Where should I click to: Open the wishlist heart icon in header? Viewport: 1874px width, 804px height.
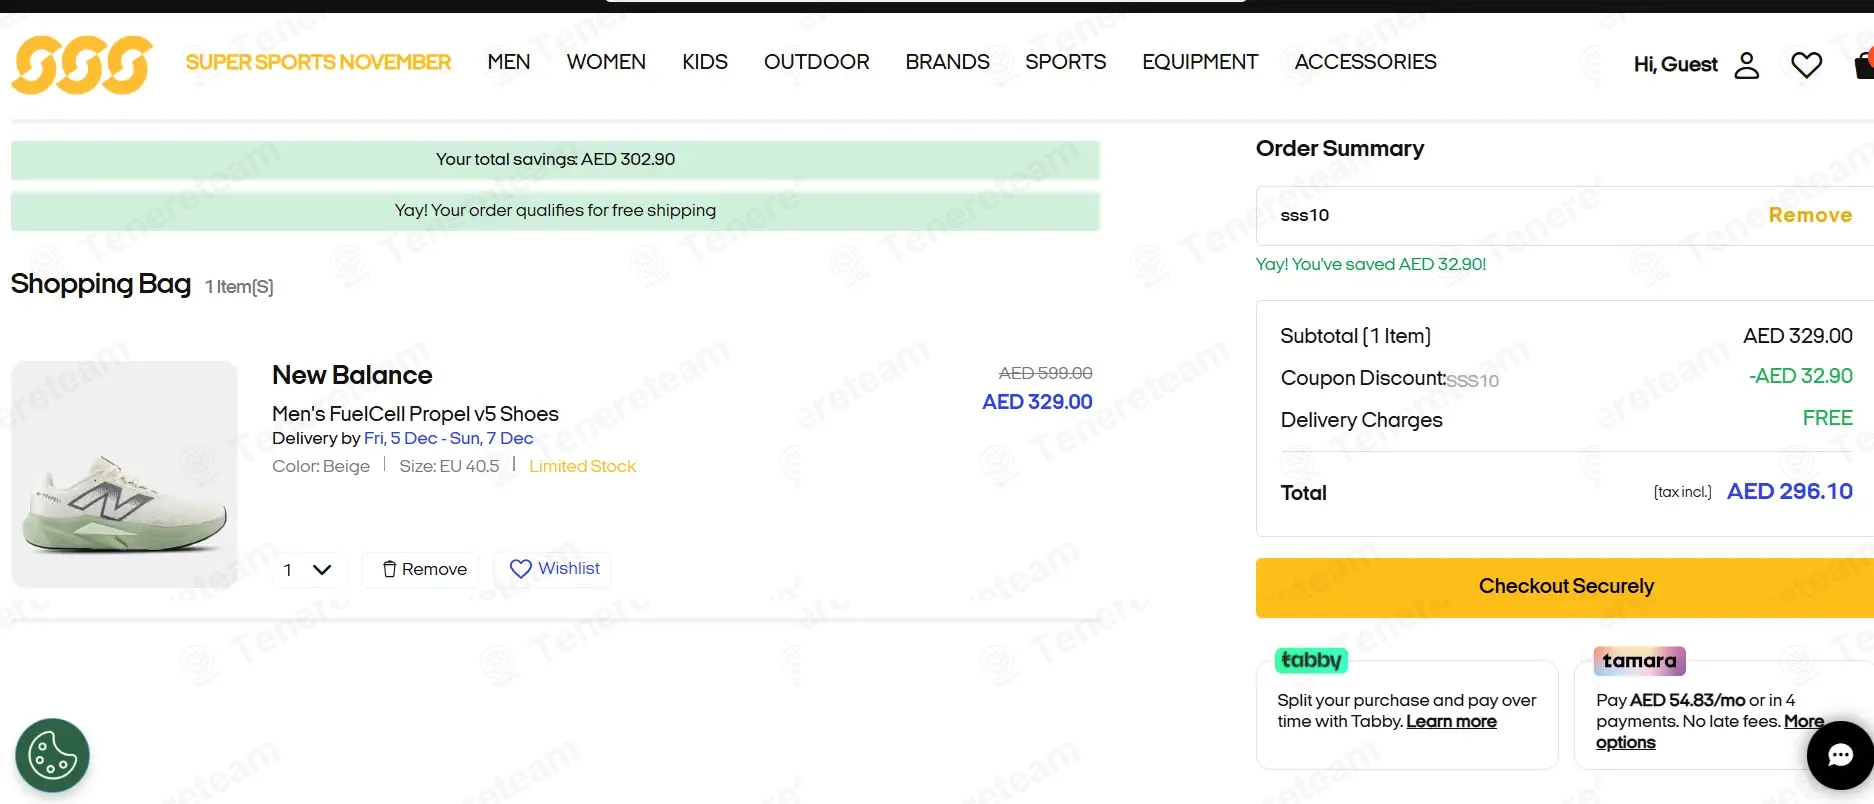click(x=1806, y=65)
